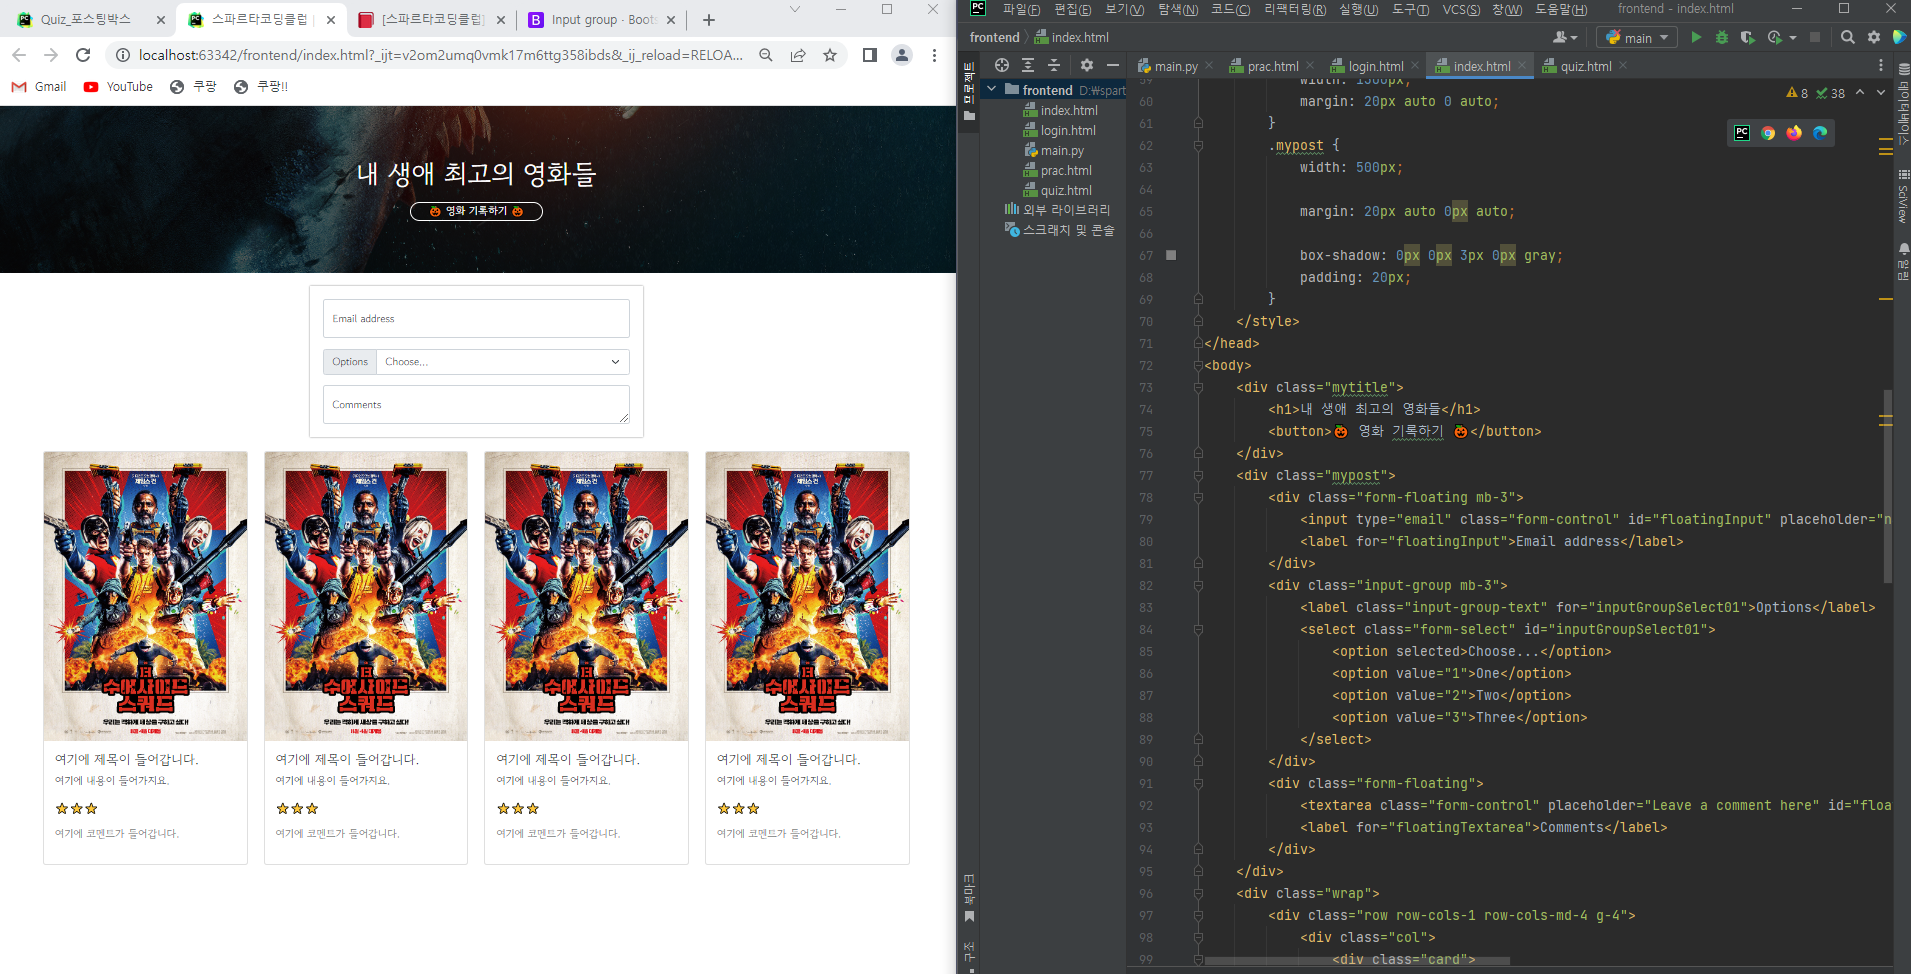Switch to Quiz_포스팅박스 Chrome tab

click(x=86, y=19)
